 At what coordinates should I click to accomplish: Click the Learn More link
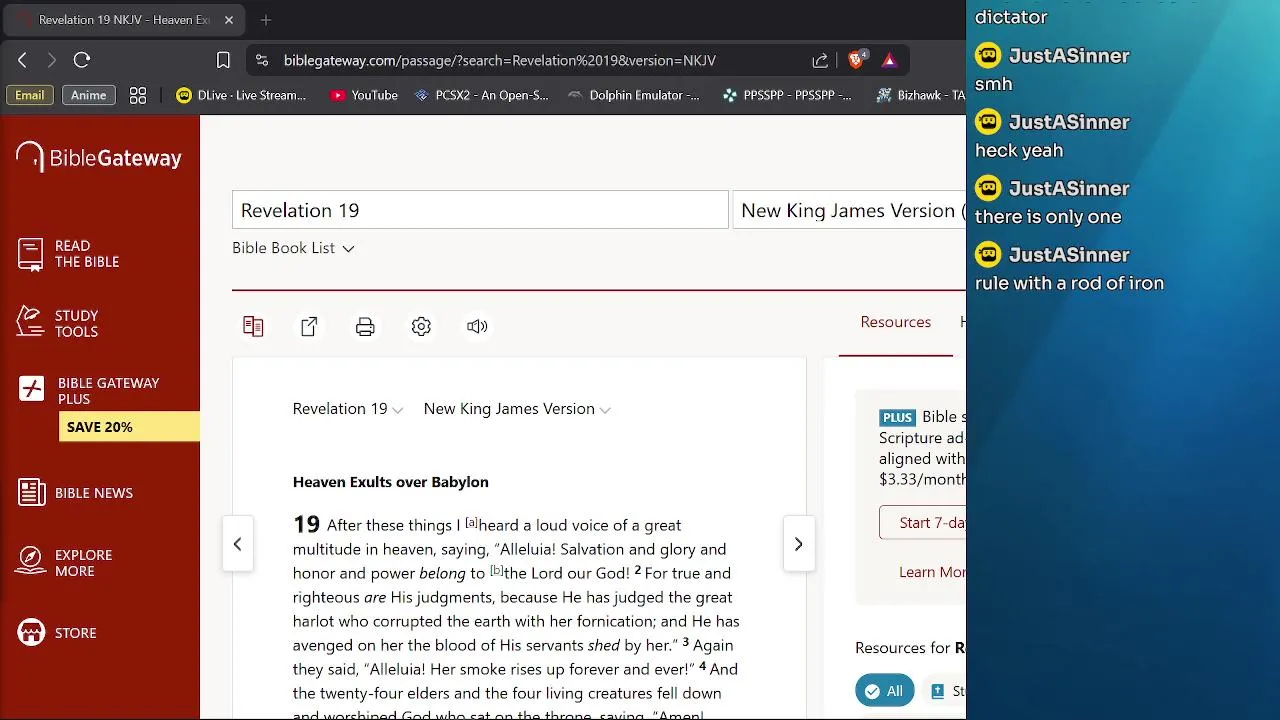click(932, 572)
